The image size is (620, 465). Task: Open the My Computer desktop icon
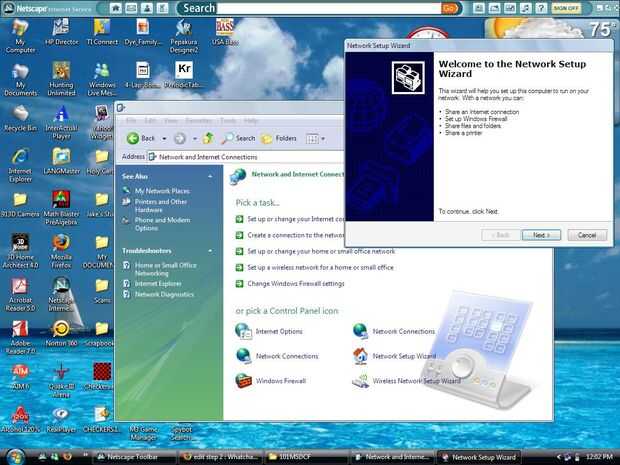(20, 36)
